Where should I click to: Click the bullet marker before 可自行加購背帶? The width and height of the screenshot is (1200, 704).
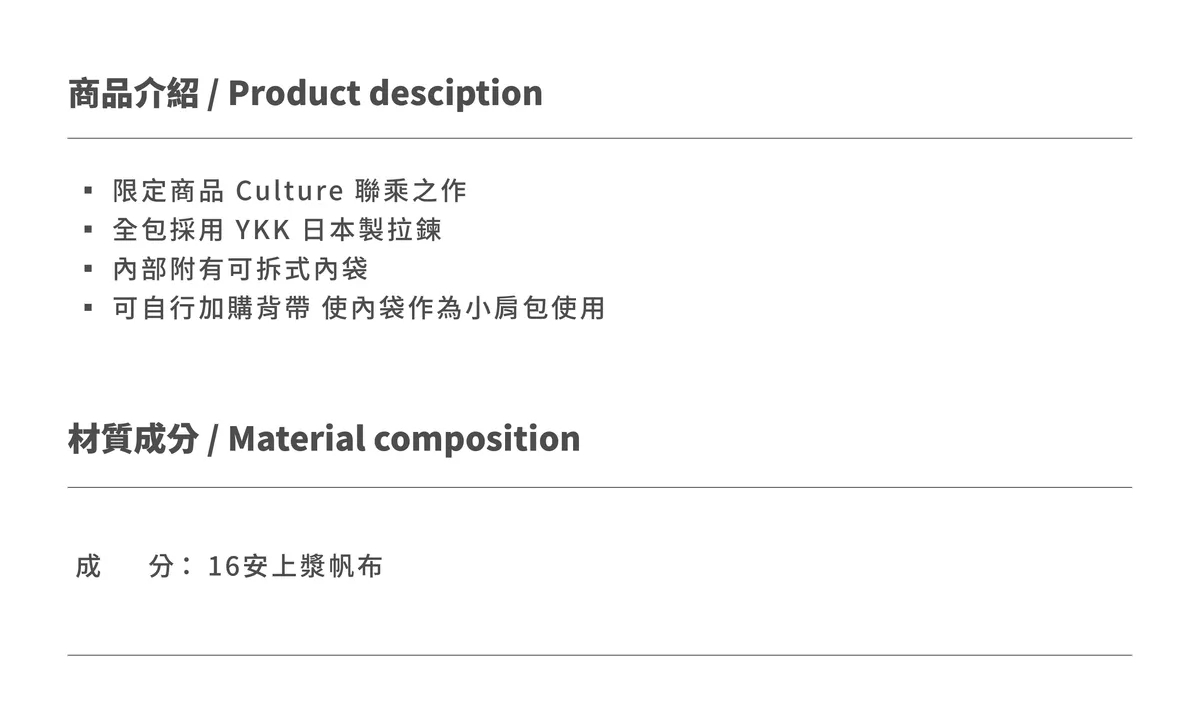point(88,308)
